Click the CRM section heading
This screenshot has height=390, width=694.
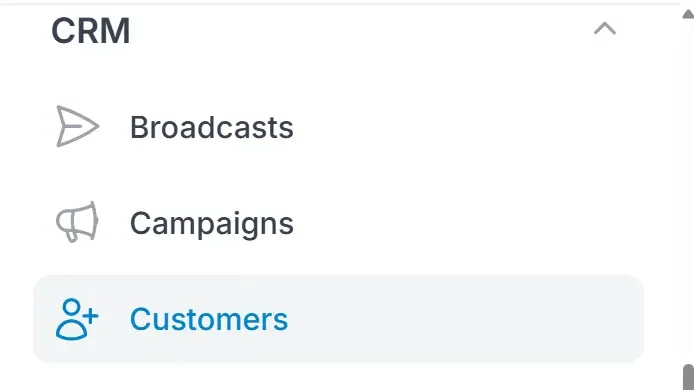[91, 30]
